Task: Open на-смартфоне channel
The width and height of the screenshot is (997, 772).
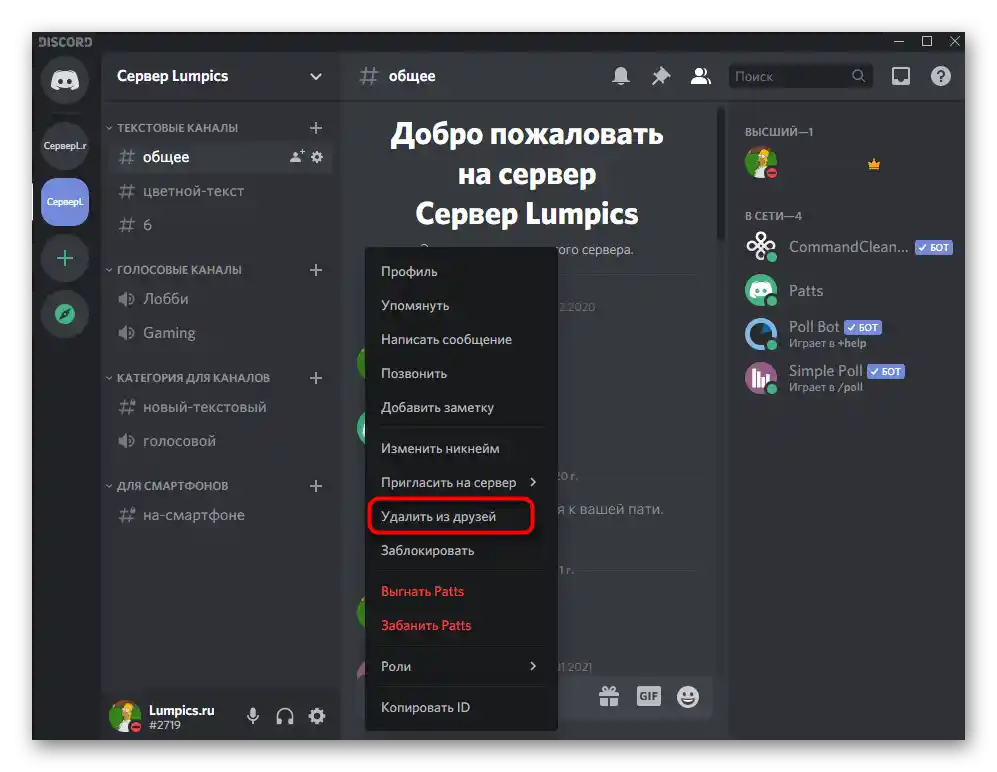Action: (x=220, y=515)
